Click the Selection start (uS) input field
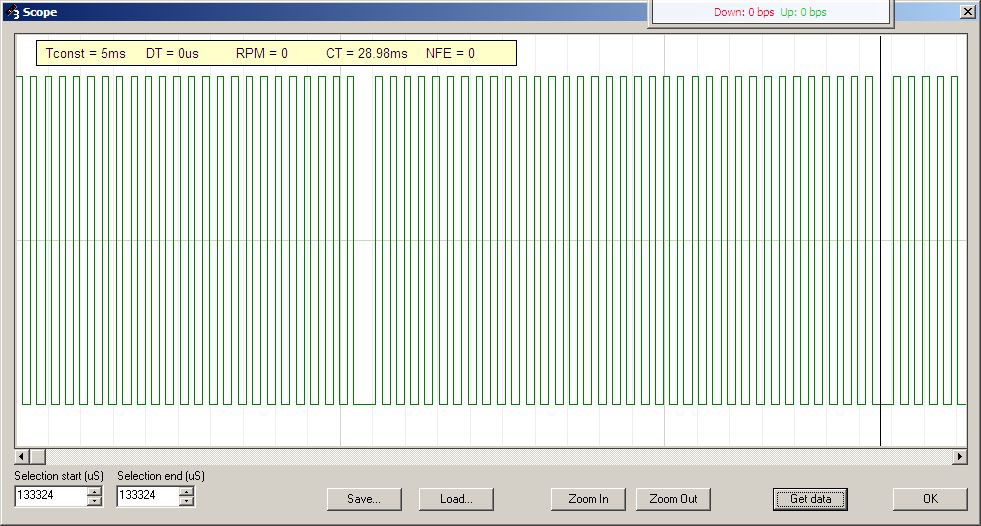Viewport: 981px width, 526px height. [x=50, y=496]
